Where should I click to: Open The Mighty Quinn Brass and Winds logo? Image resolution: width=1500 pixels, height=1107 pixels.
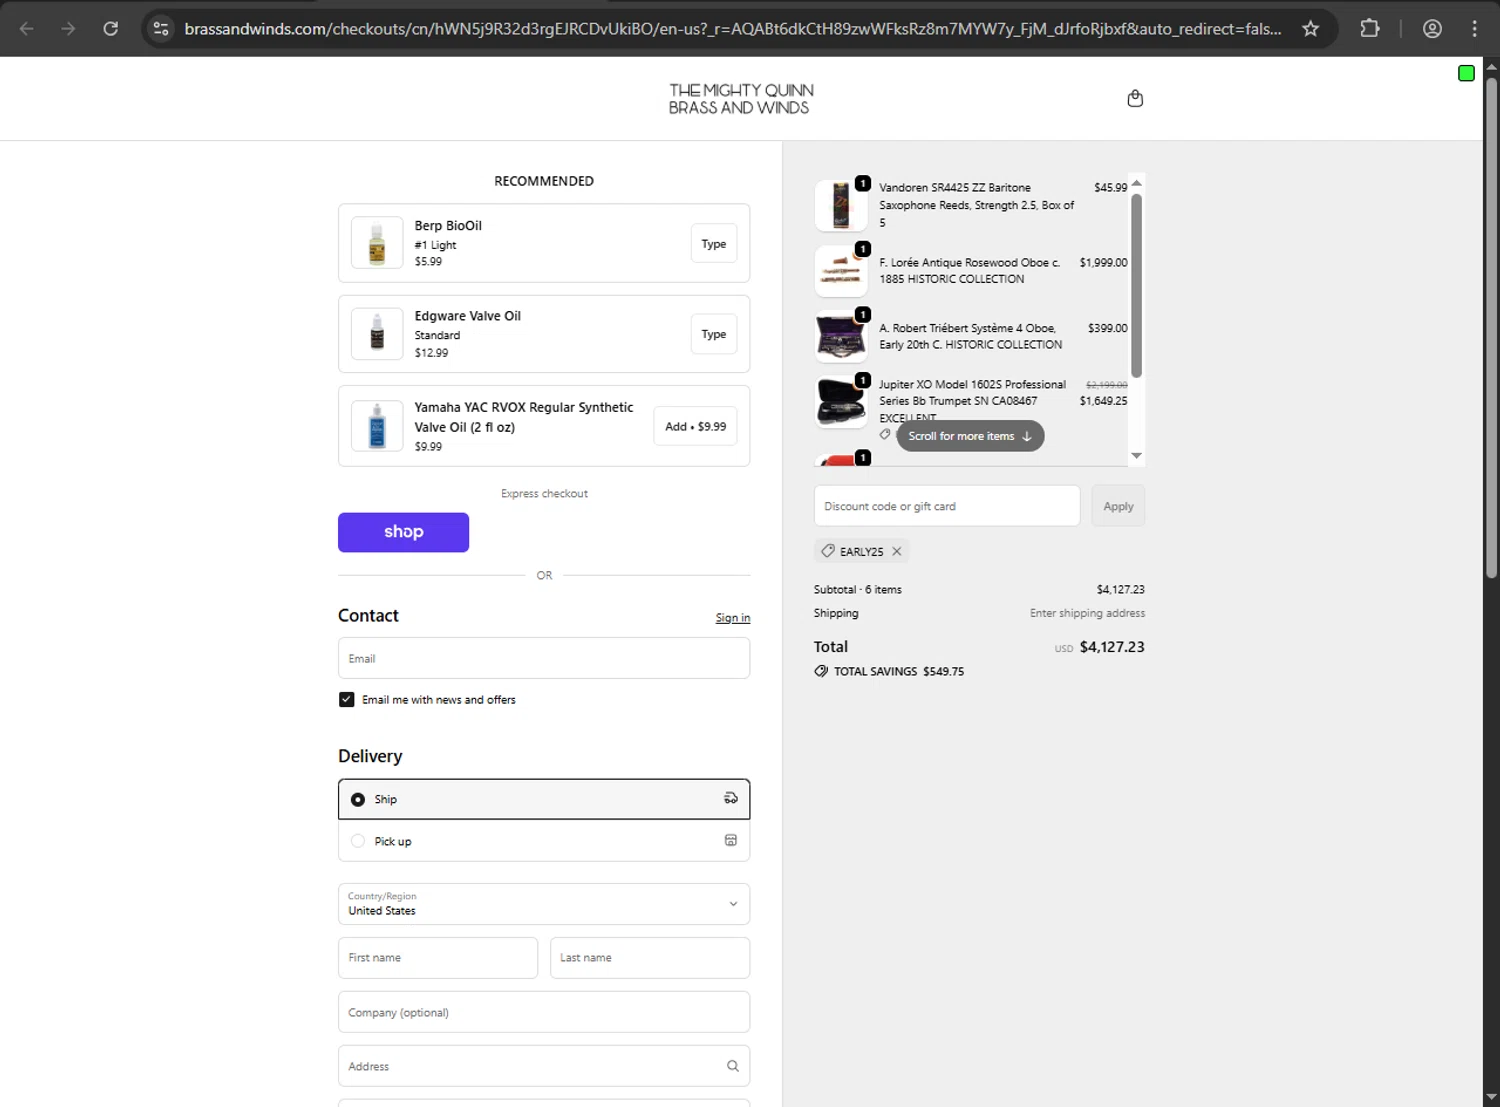tap(741, 99)
